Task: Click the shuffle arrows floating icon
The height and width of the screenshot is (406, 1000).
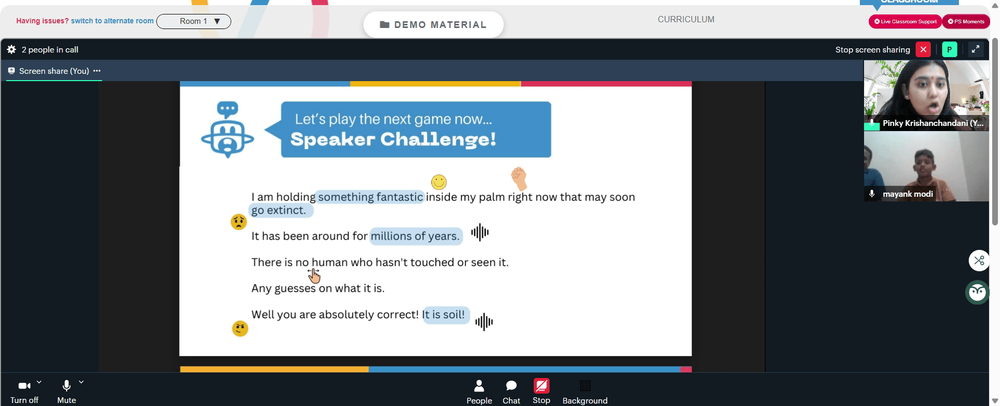Action: tap(979, 260)
